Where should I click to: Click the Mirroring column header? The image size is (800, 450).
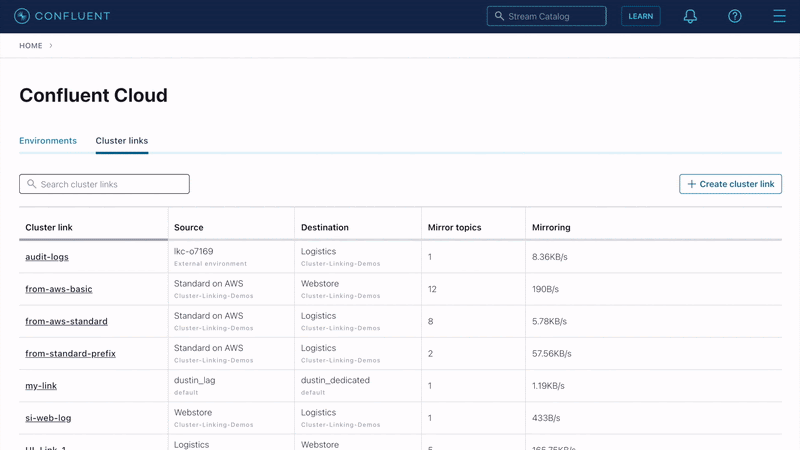coord(551,228)
